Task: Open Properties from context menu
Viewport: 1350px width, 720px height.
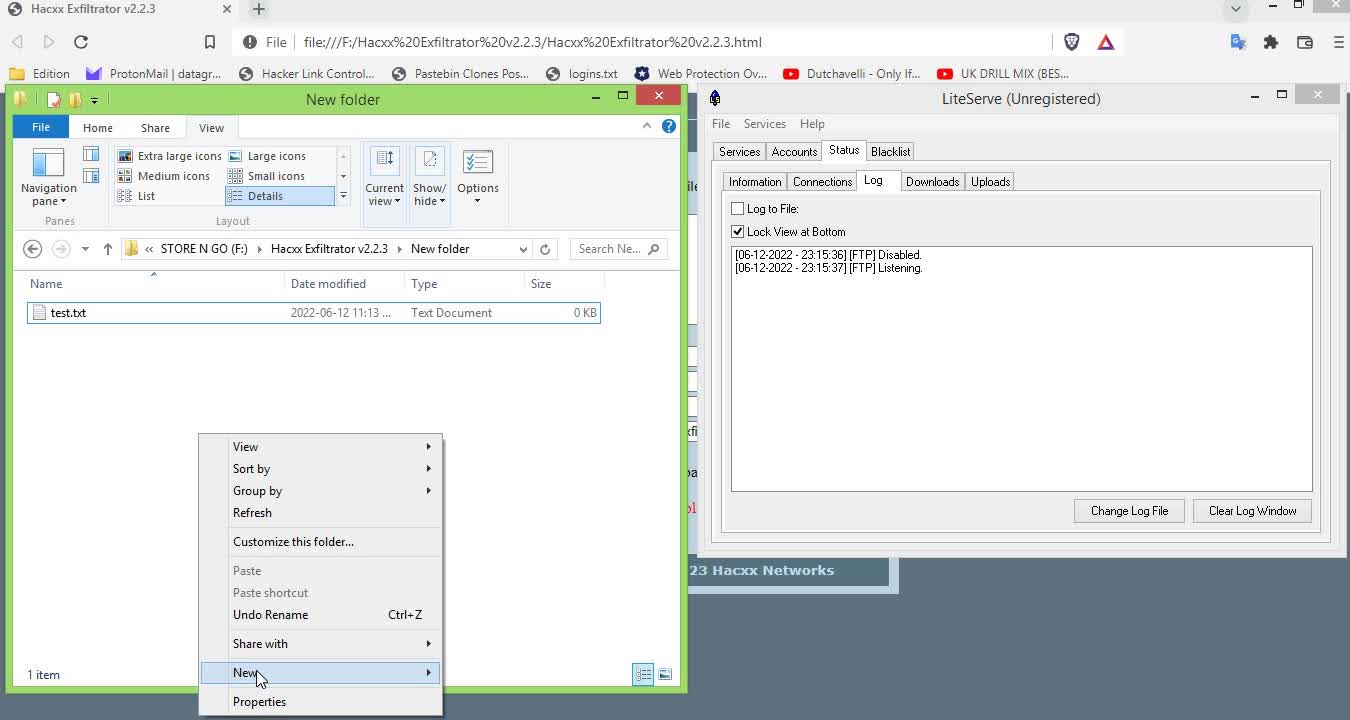Action: pyautogui.click(x=321, y=702)
